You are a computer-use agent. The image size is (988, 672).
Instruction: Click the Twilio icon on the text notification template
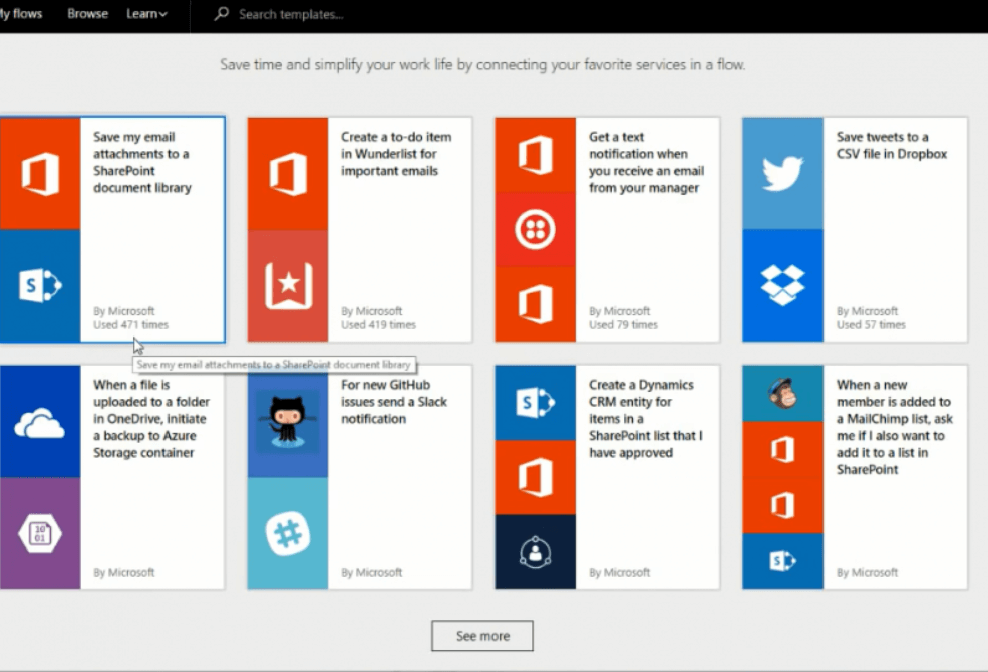(x=534, y=230)
